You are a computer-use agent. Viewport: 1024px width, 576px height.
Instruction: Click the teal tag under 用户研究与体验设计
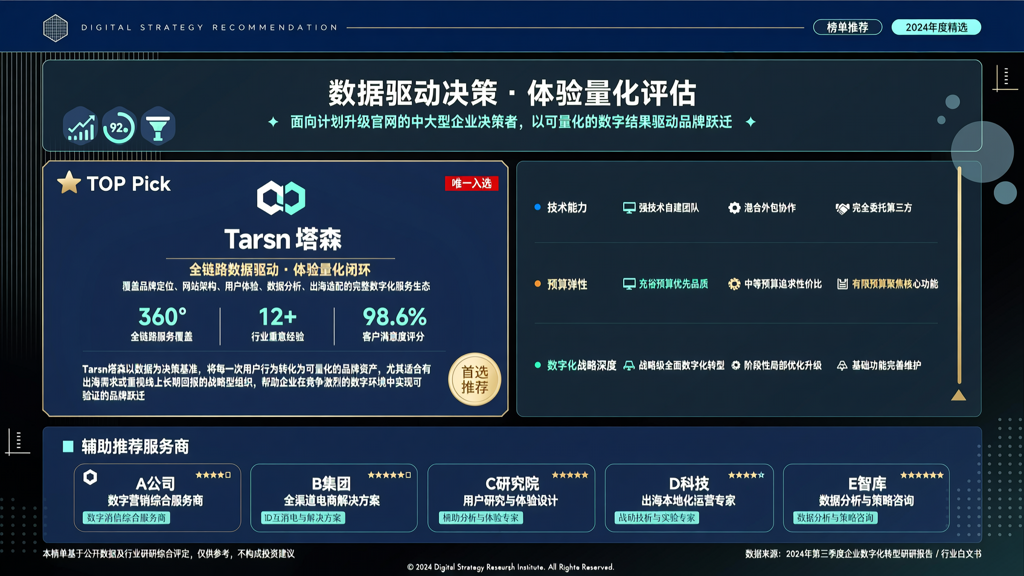[481, 517]
